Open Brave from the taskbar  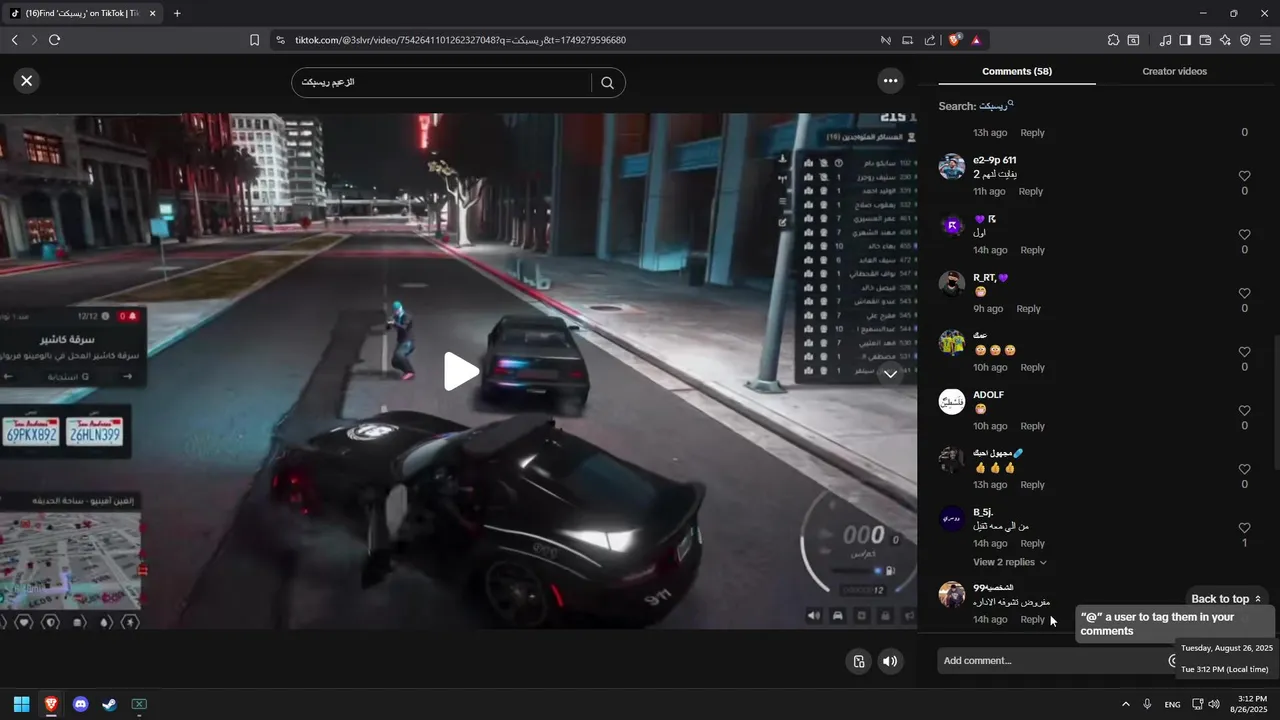(51, 704)
